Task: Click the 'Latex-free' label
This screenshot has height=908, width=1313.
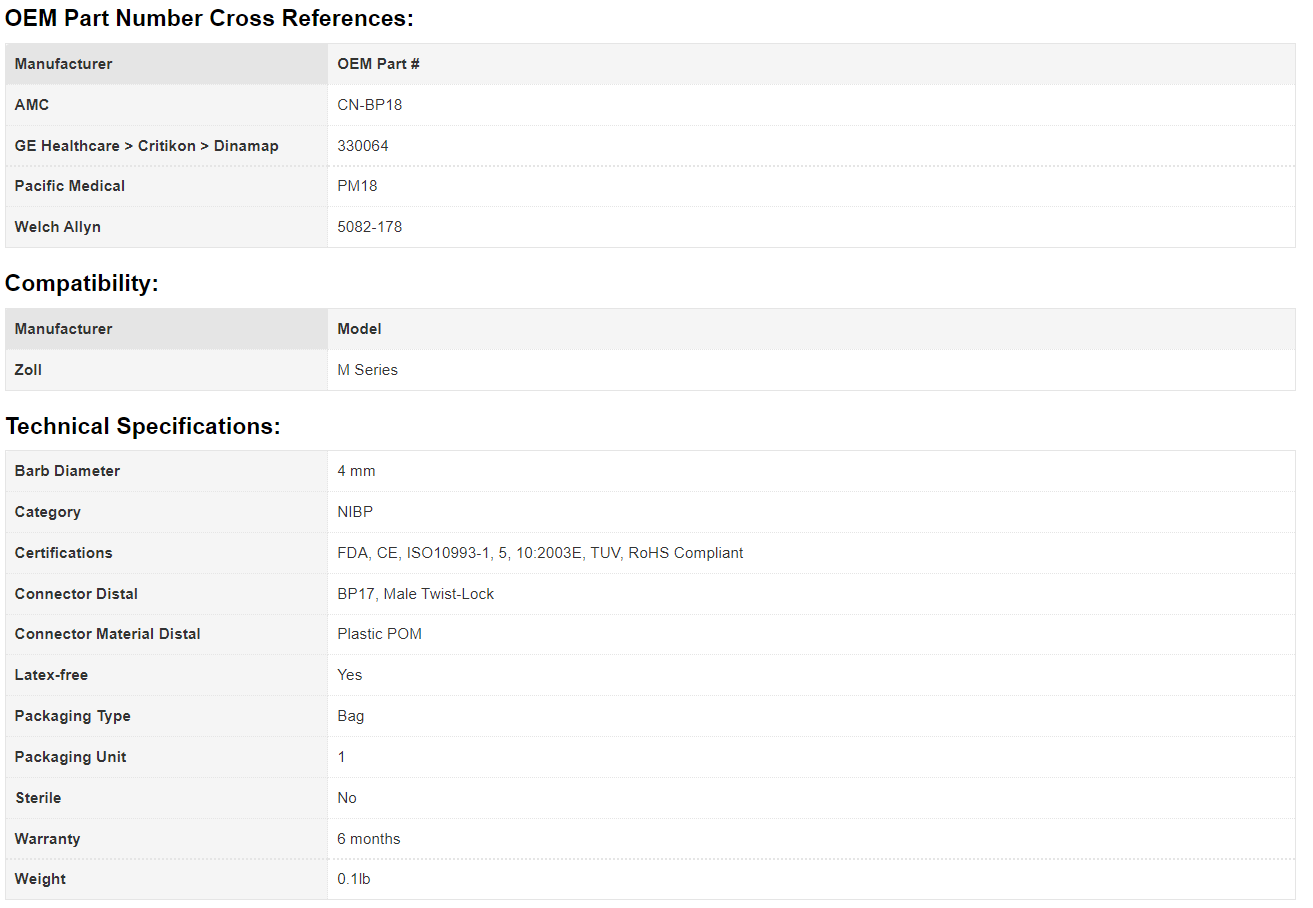Action: tap(51, 675)
